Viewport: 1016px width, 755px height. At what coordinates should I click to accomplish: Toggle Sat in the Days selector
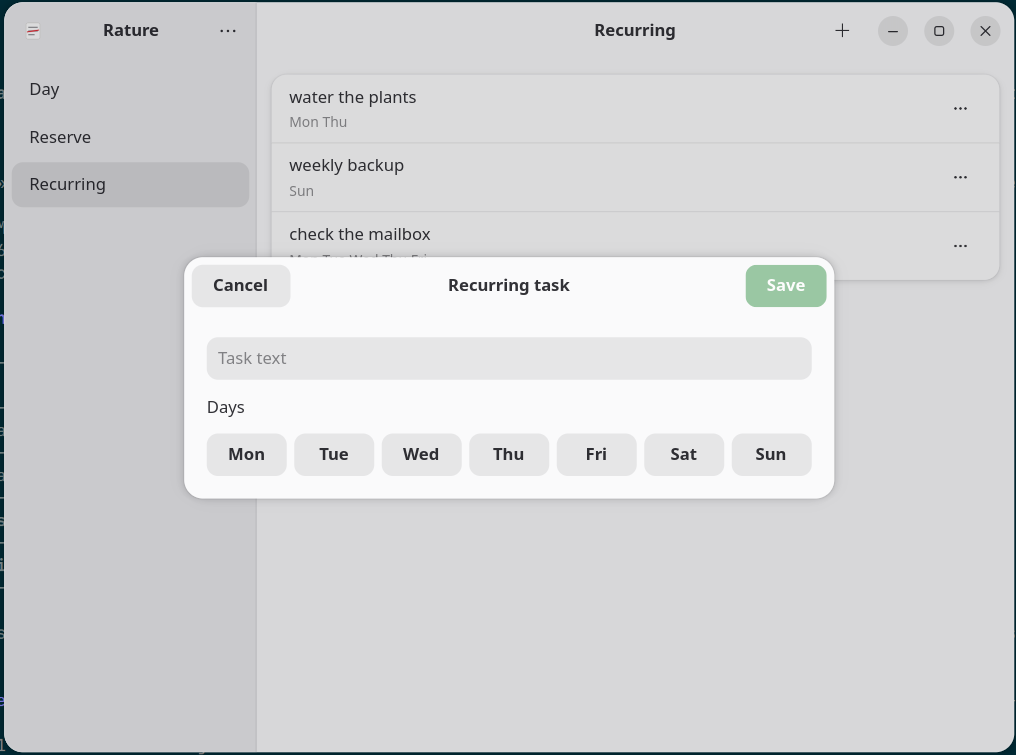pos(684,454)
